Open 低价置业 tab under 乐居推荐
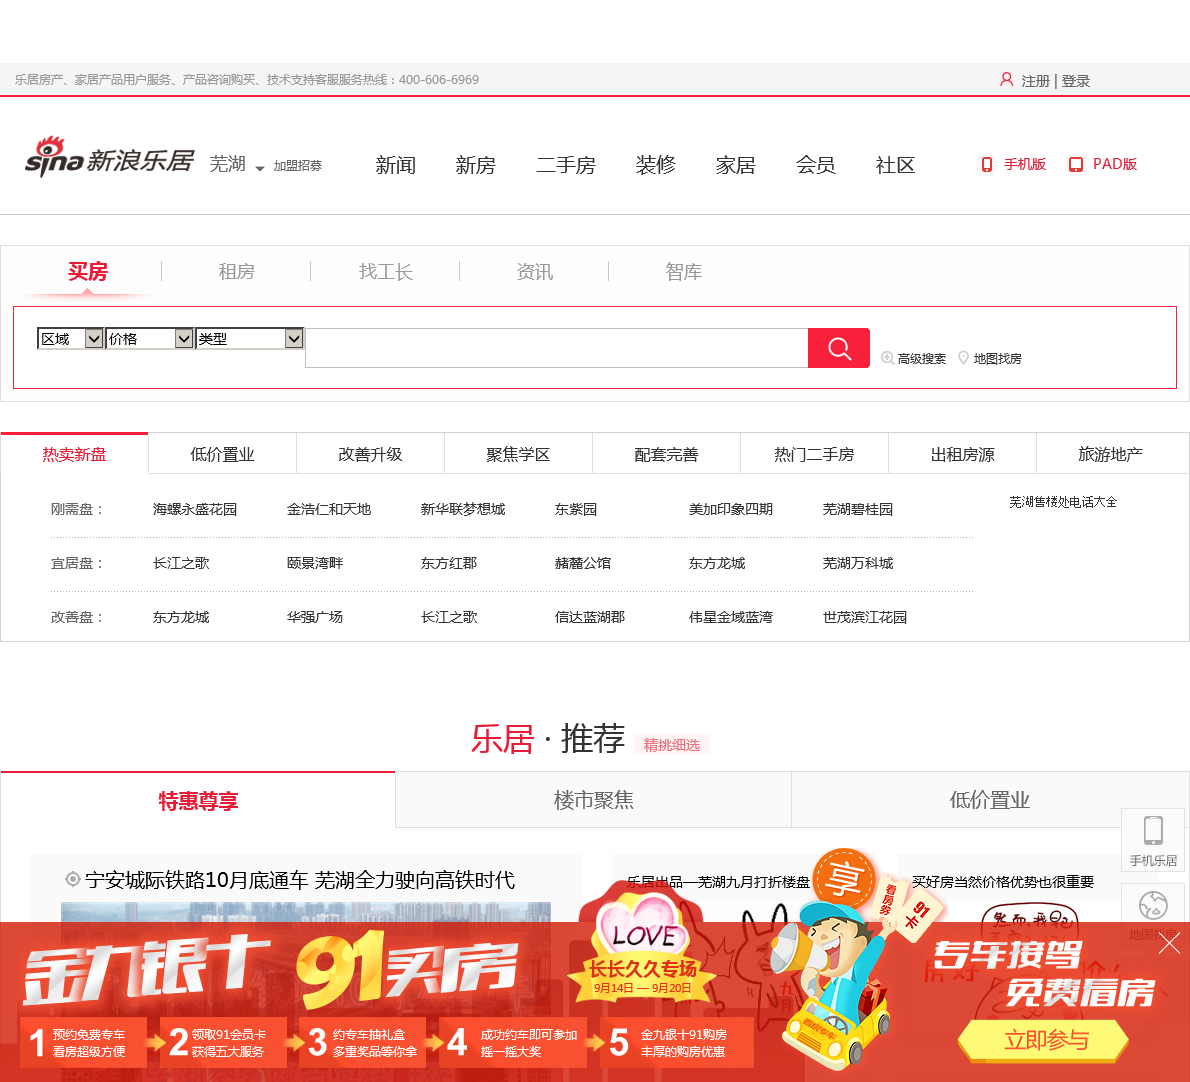Viewport: 1190px width, 1082px height. click(990, 800)
